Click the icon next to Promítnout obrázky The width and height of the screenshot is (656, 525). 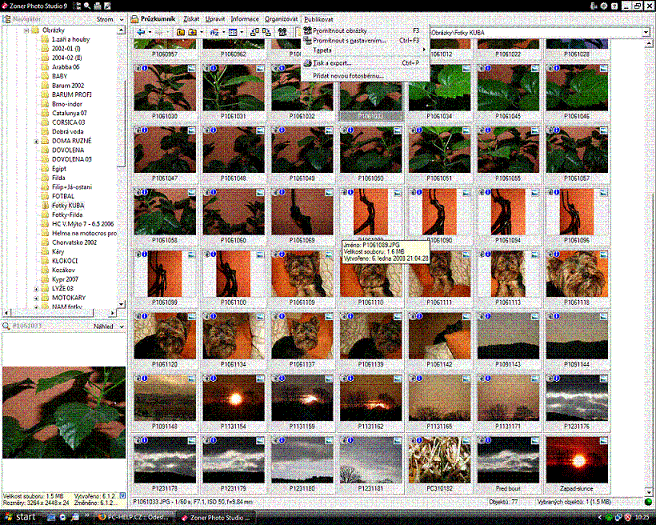(x=306, y=30)
